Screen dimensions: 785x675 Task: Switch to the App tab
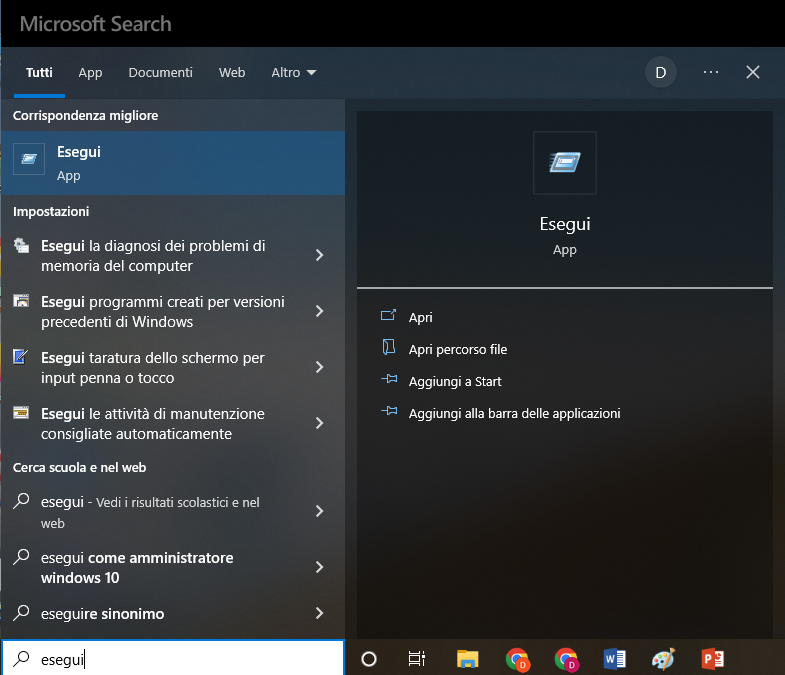point(90,73)
